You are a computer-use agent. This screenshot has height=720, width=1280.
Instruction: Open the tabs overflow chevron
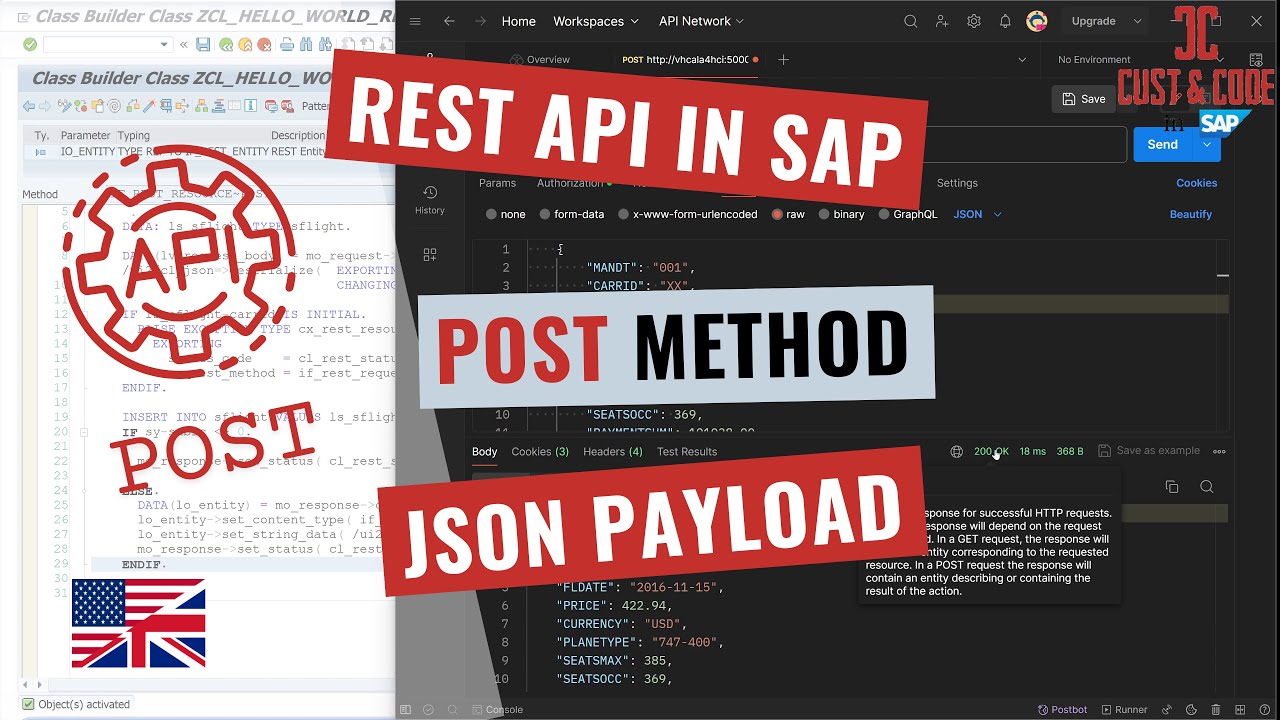[x=1022, y=60]
